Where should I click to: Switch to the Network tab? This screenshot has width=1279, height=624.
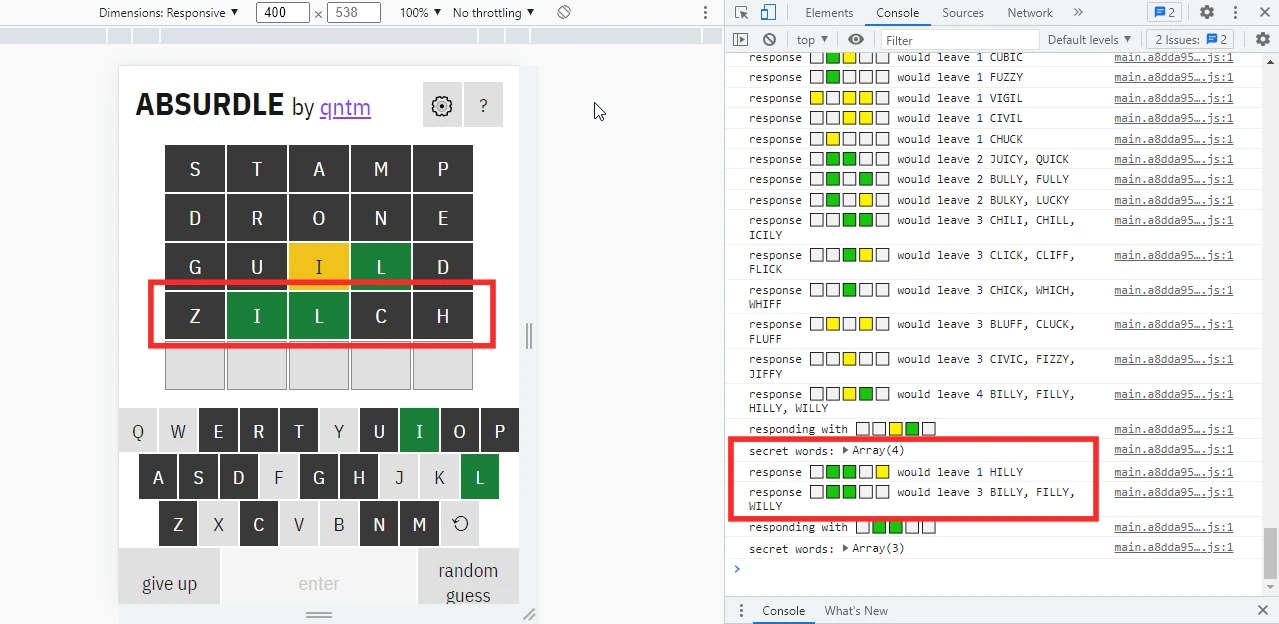click(x=1030, y=13)
